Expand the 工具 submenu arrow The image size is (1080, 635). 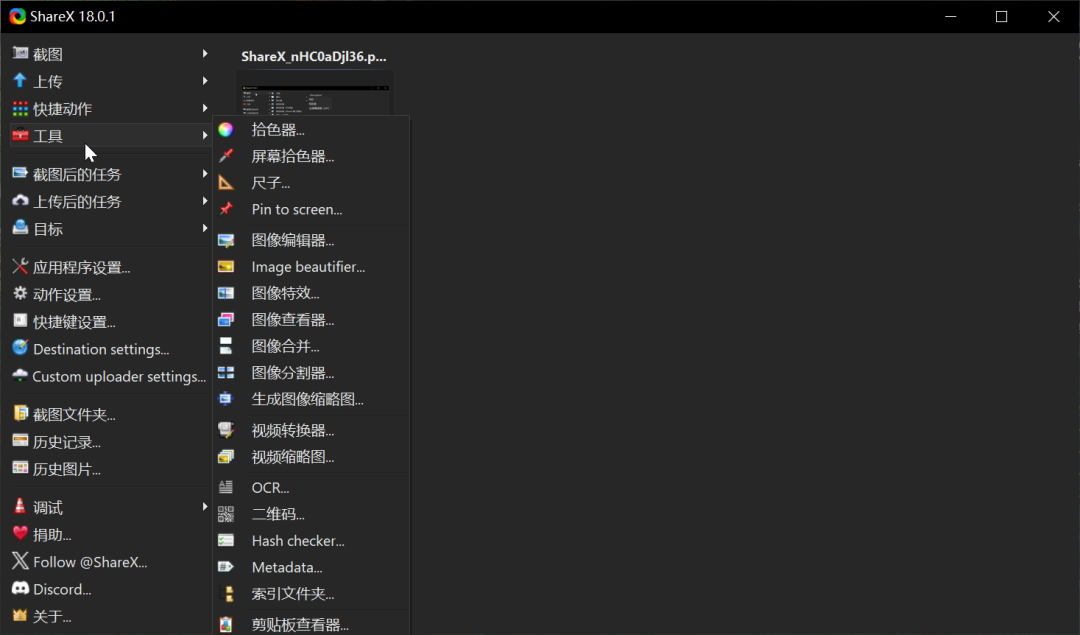(205, 135)
